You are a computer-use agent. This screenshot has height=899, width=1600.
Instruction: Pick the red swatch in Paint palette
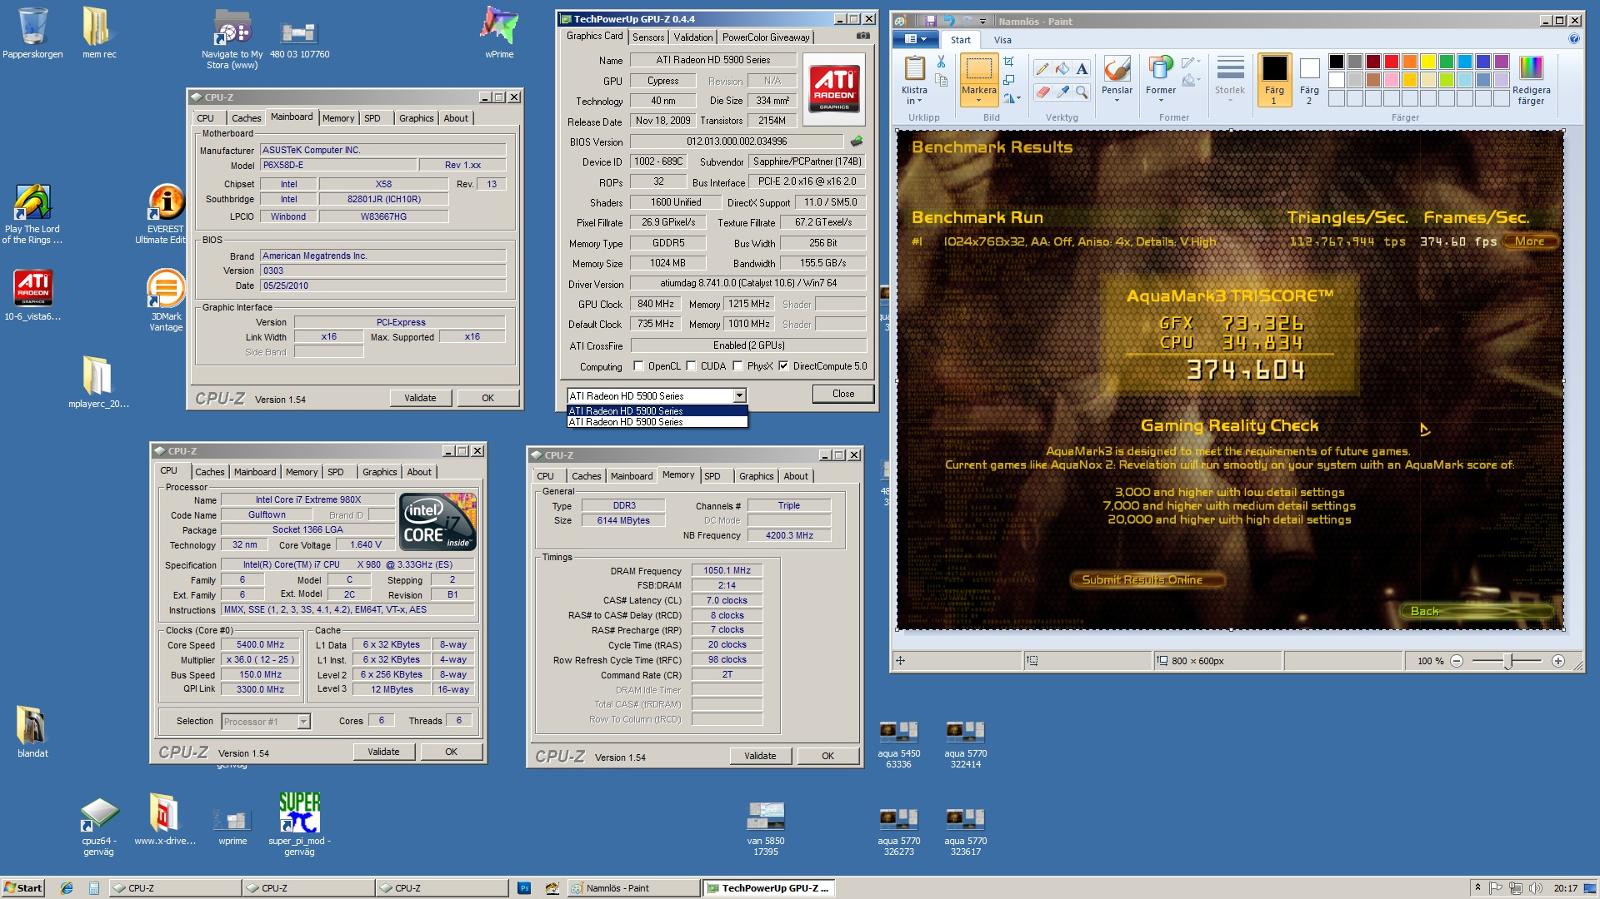[1392, 62]
